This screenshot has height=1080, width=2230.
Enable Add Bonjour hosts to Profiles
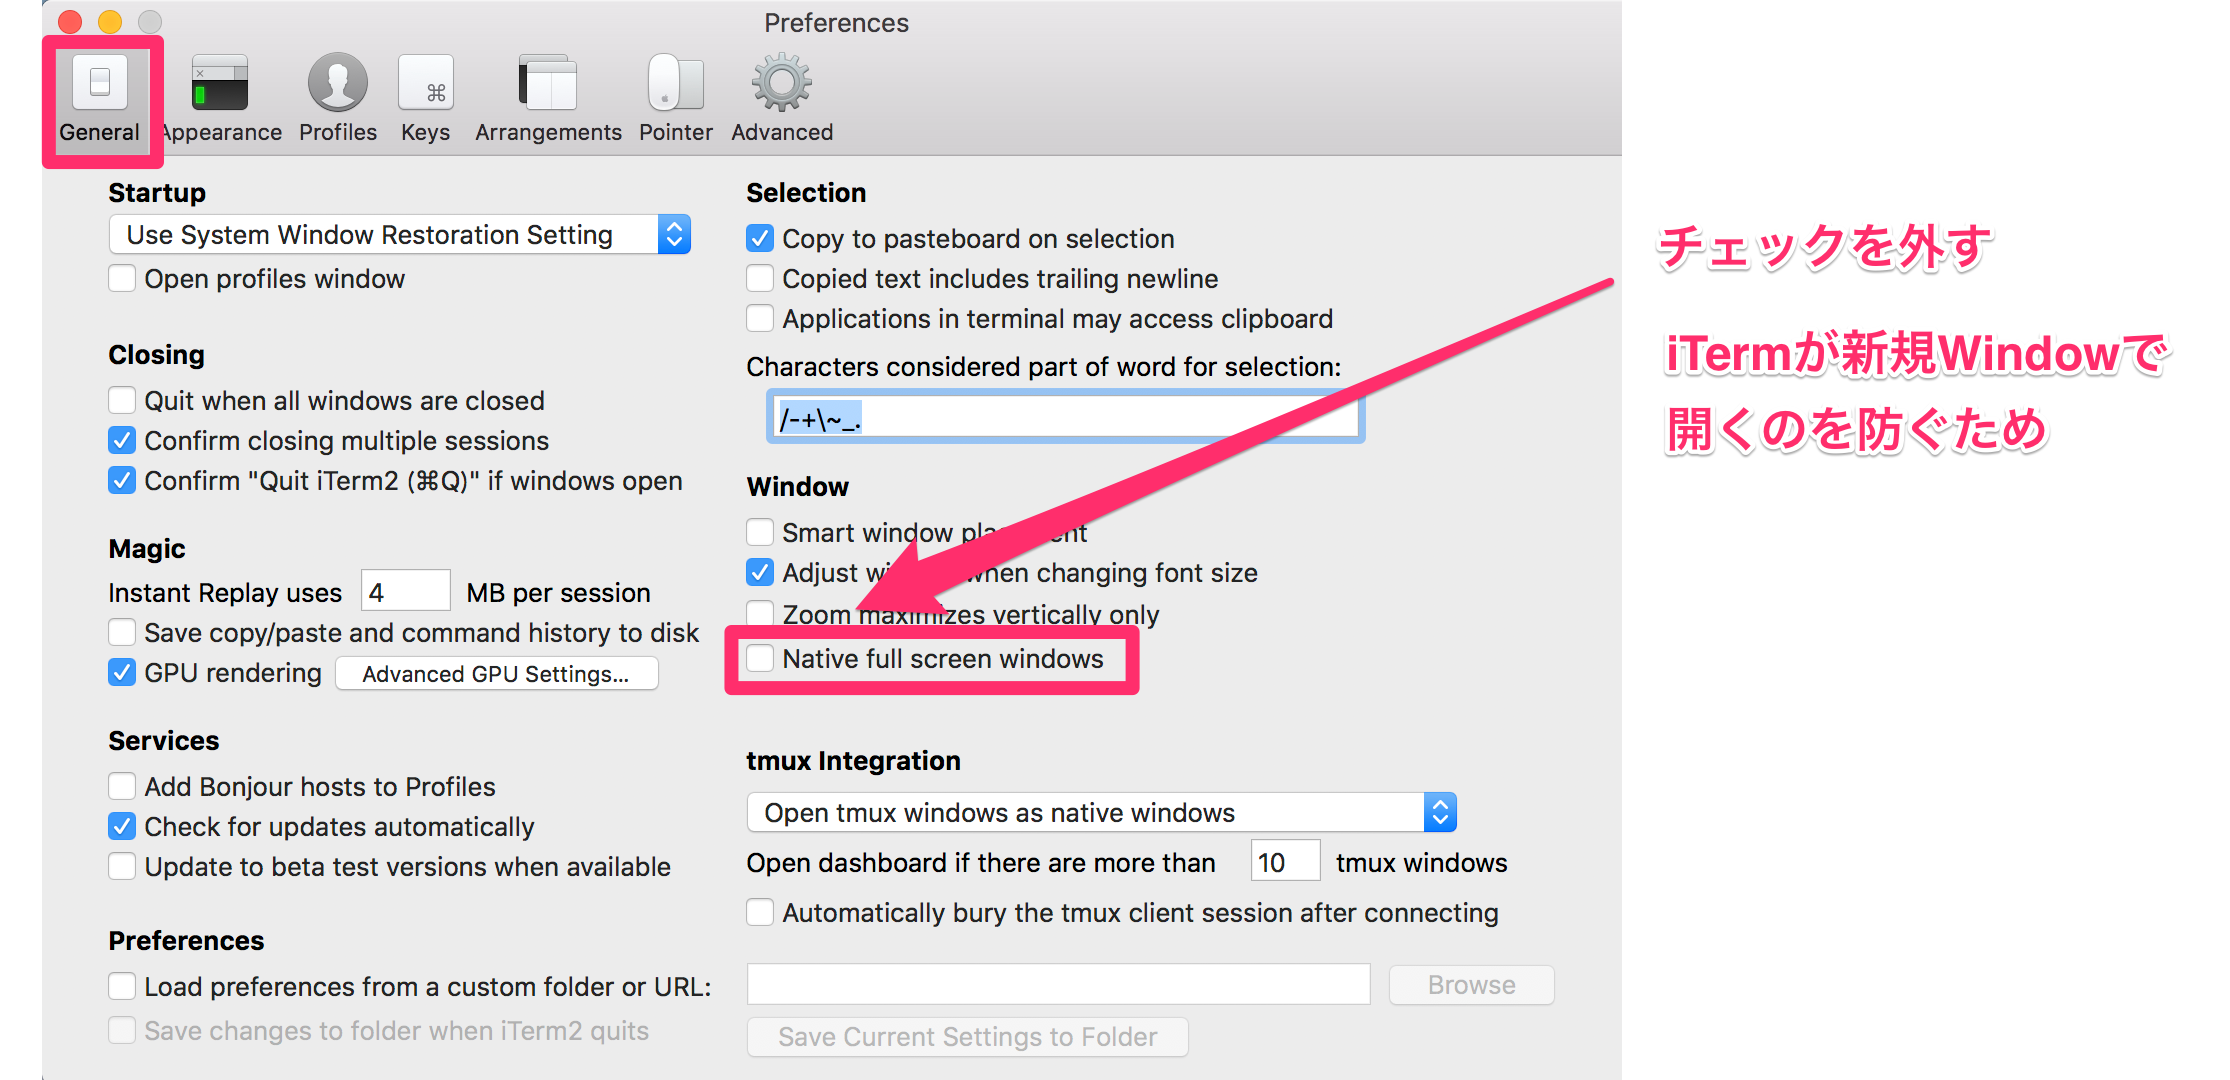[122, 786]
